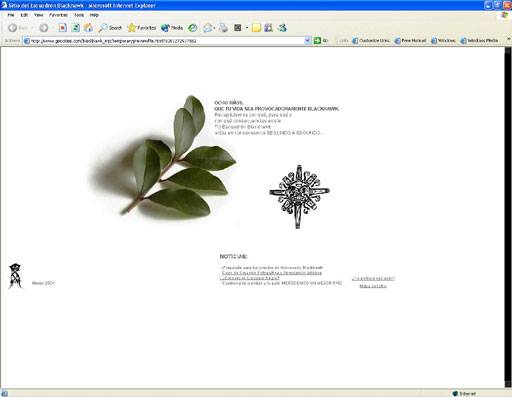Open the Media bar

pyautogui.click(x=172, y=28)
